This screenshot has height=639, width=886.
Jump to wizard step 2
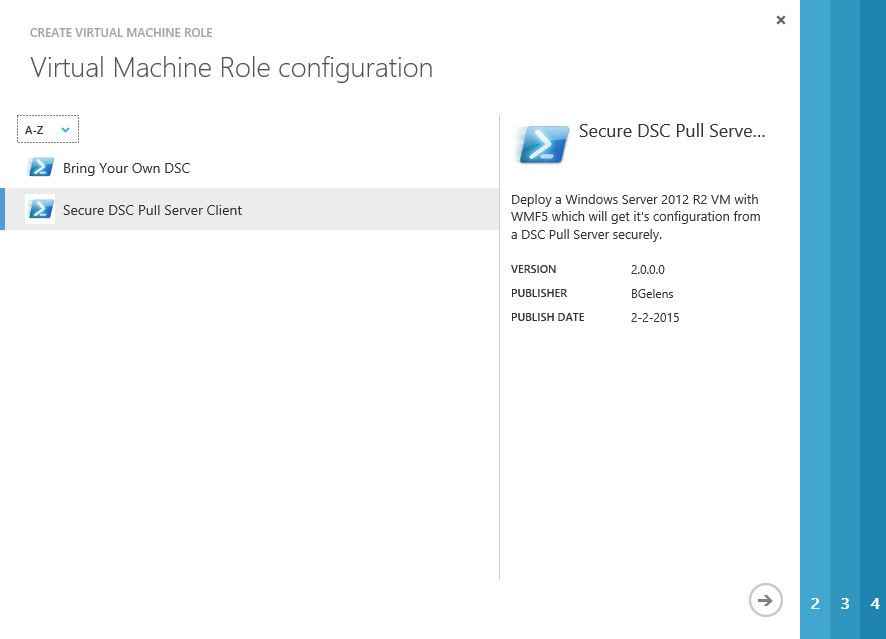(815, 604)
